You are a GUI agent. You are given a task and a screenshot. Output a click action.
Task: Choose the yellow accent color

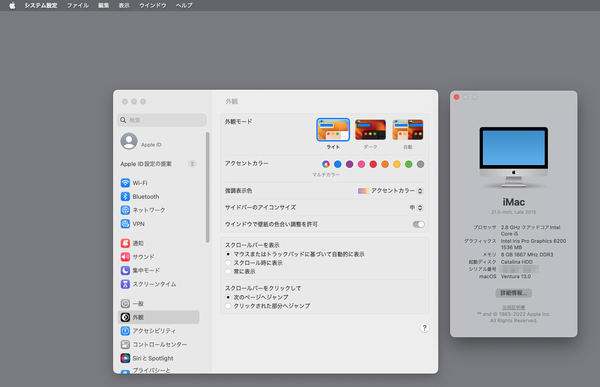[x=397, y=164]
